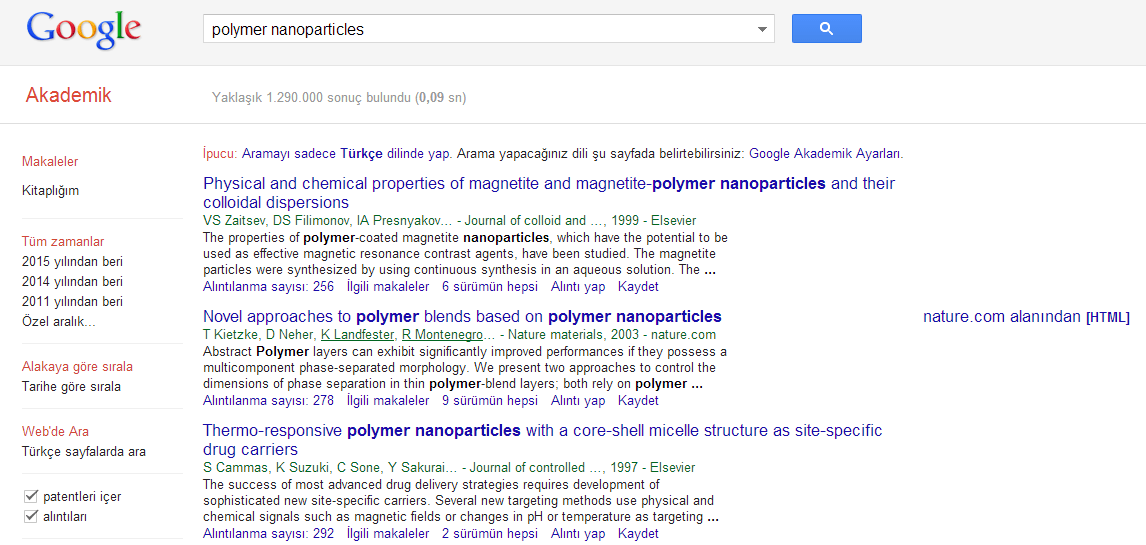1146x545 pixels.
Task: Click 'Kaydet' under the first result
Action: point(638,286)
